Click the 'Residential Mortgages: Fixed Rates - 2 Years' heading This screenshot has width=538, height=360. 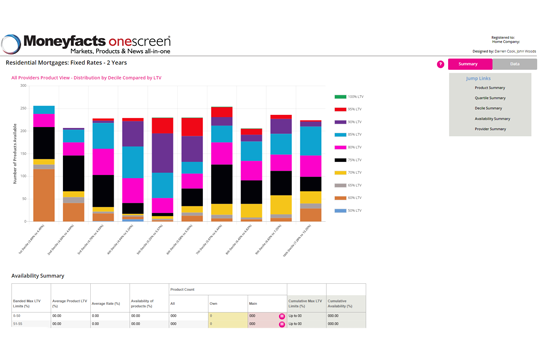(66, 63)
